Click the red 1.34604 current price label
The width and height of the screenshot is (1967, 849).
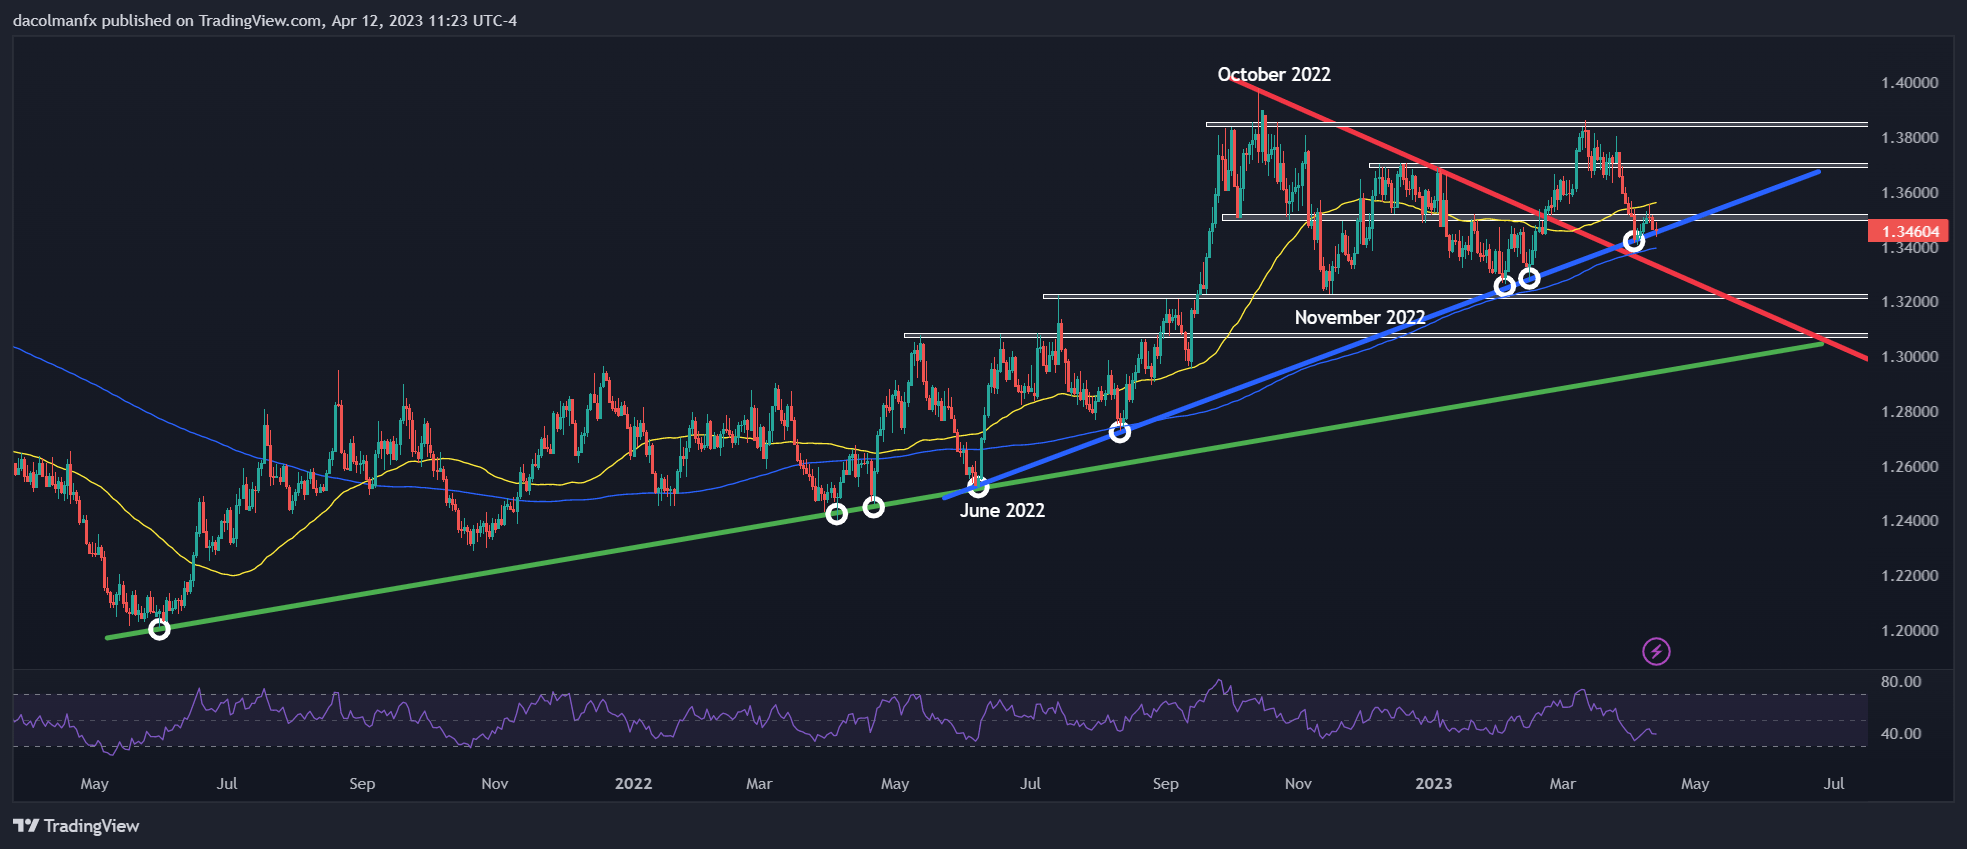[x=1910, y=231]
